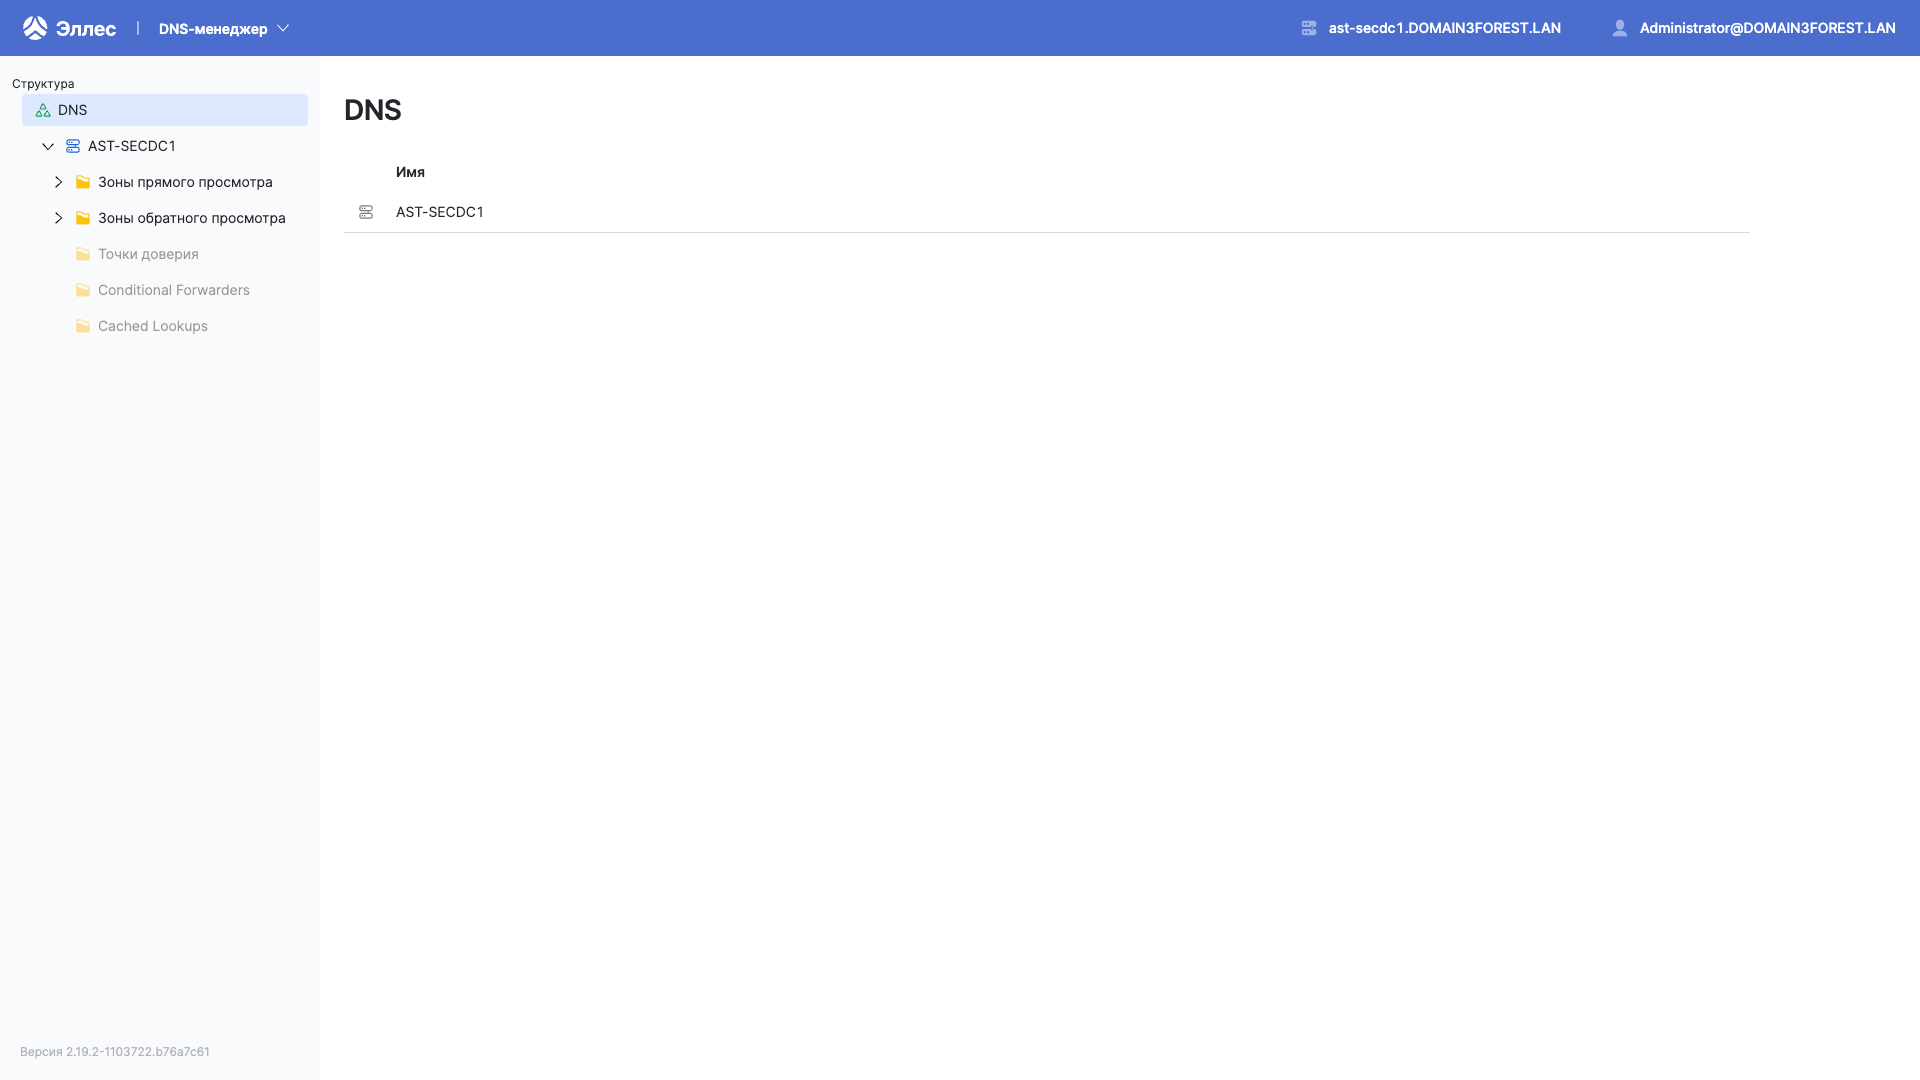1920x1080 pixels.
Task: Click the Эллес logo icon
Action: point(34,28)
